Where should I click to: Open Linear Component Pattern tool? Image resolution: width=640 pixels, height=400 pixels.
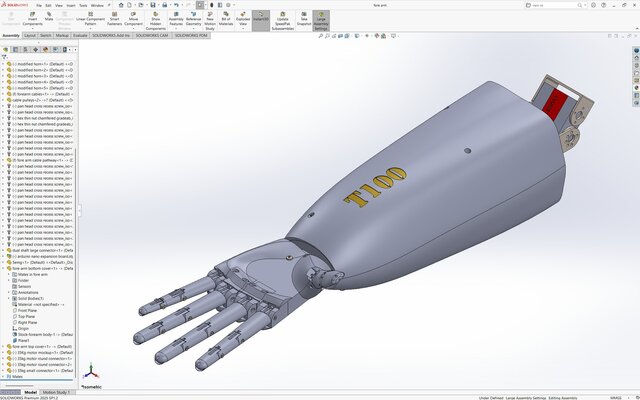coord(90,19)
